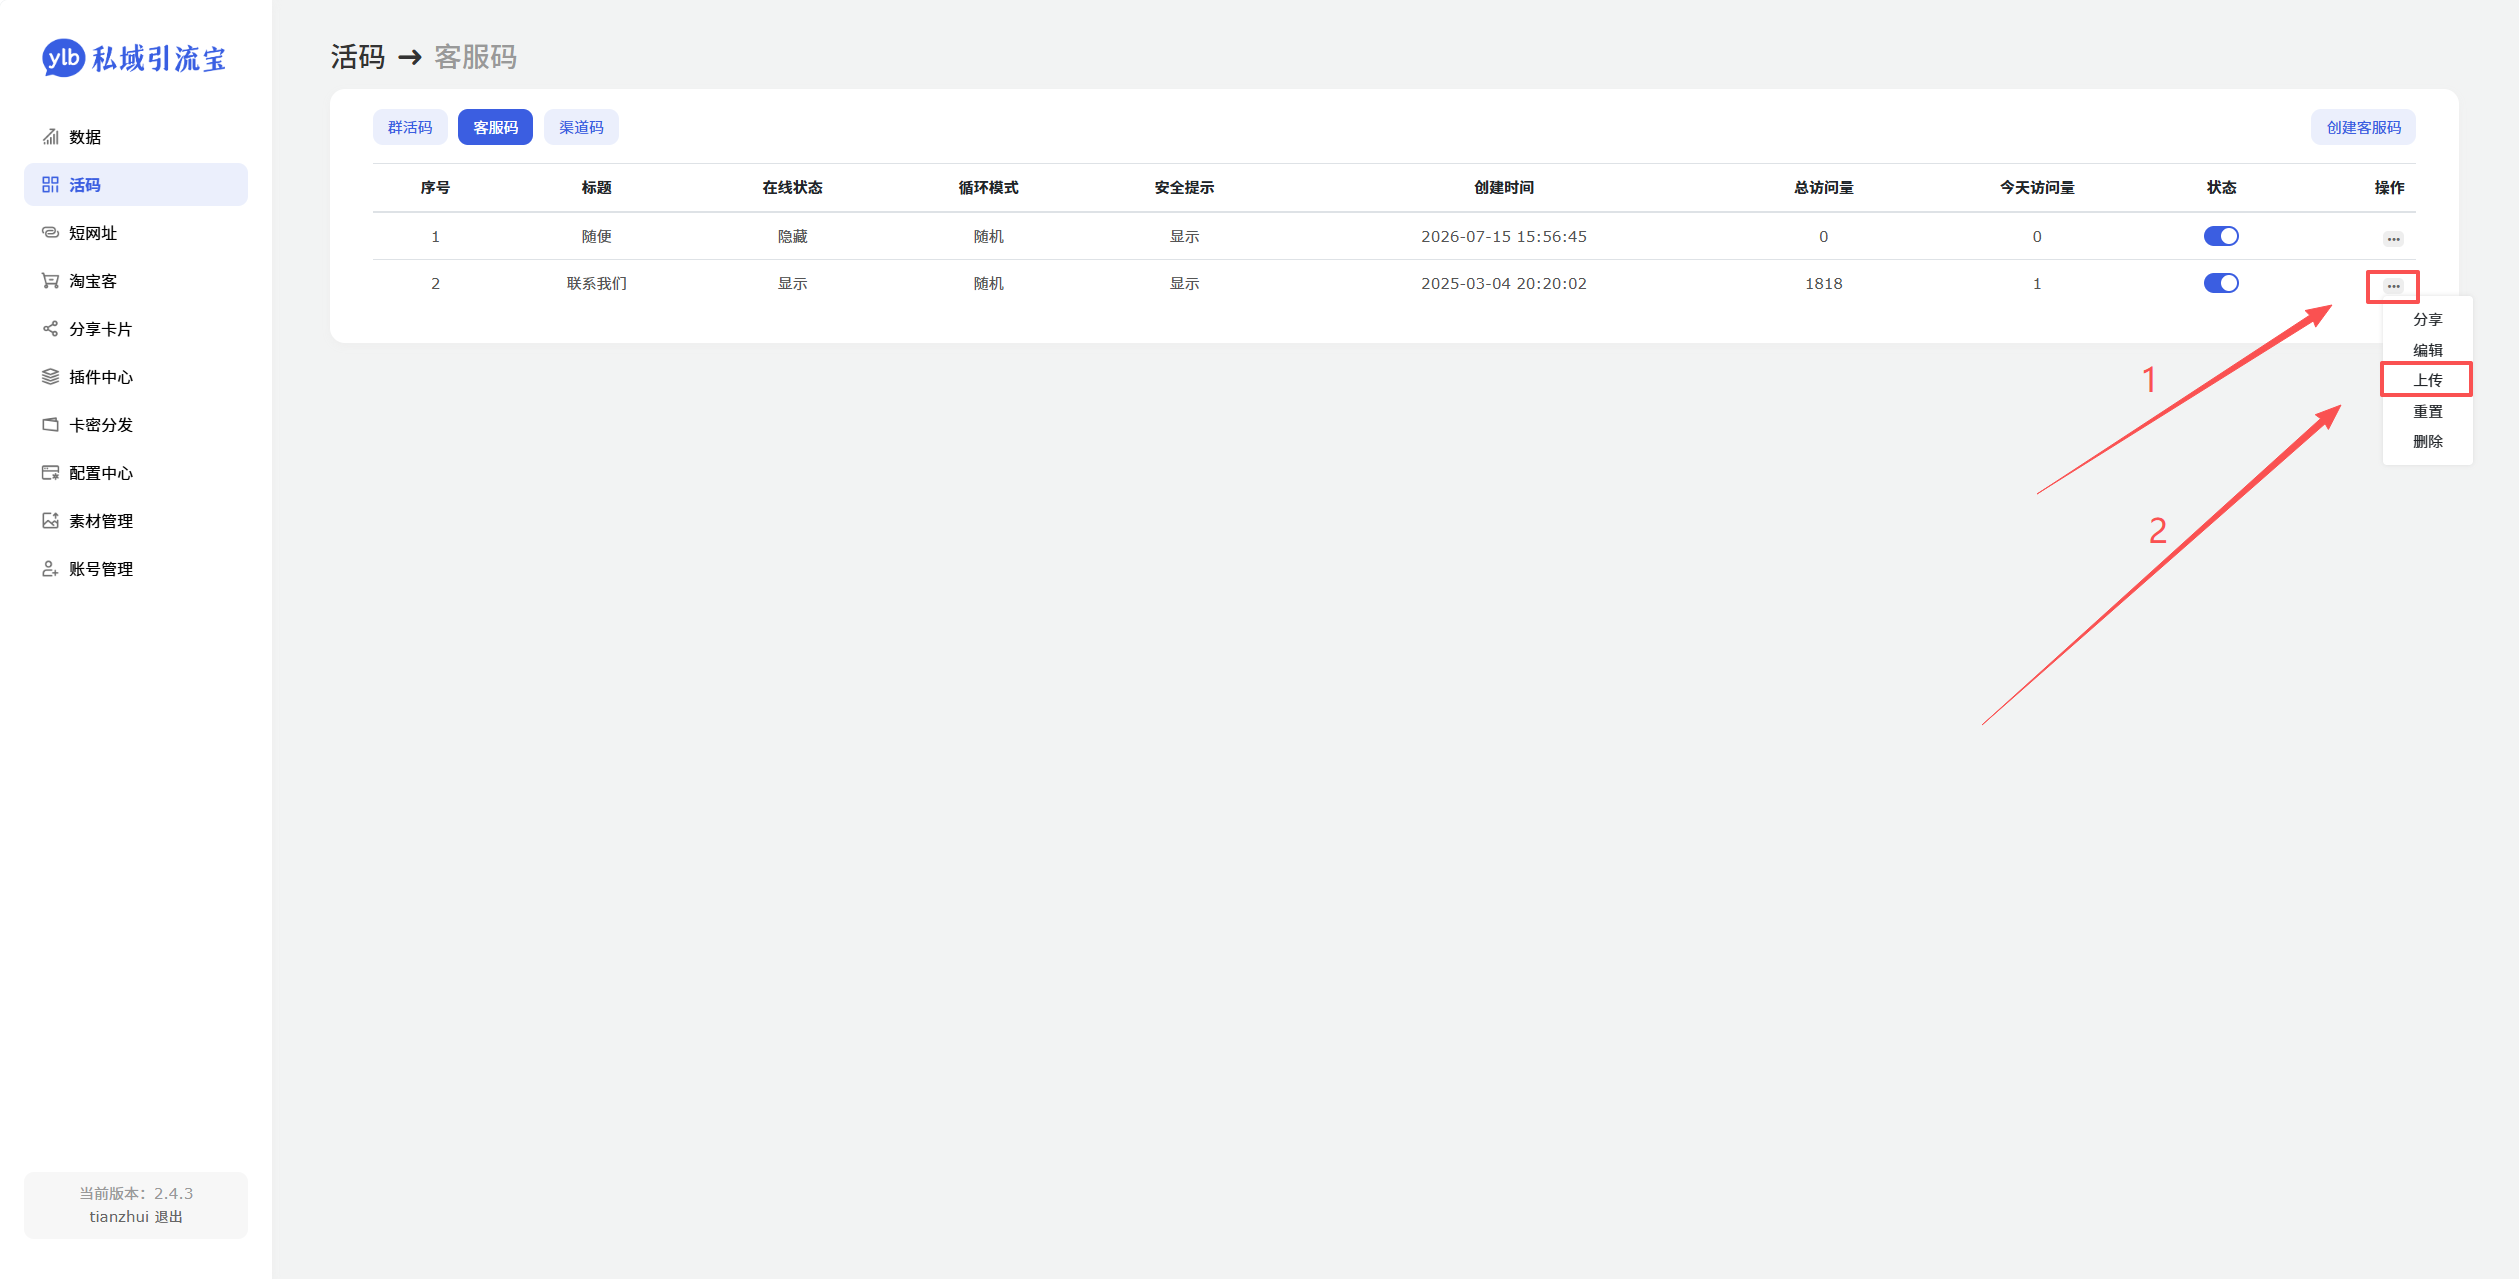Go to 账号管理 user icon
This screenshot has width=2519, height=1279.
[50, 569]
